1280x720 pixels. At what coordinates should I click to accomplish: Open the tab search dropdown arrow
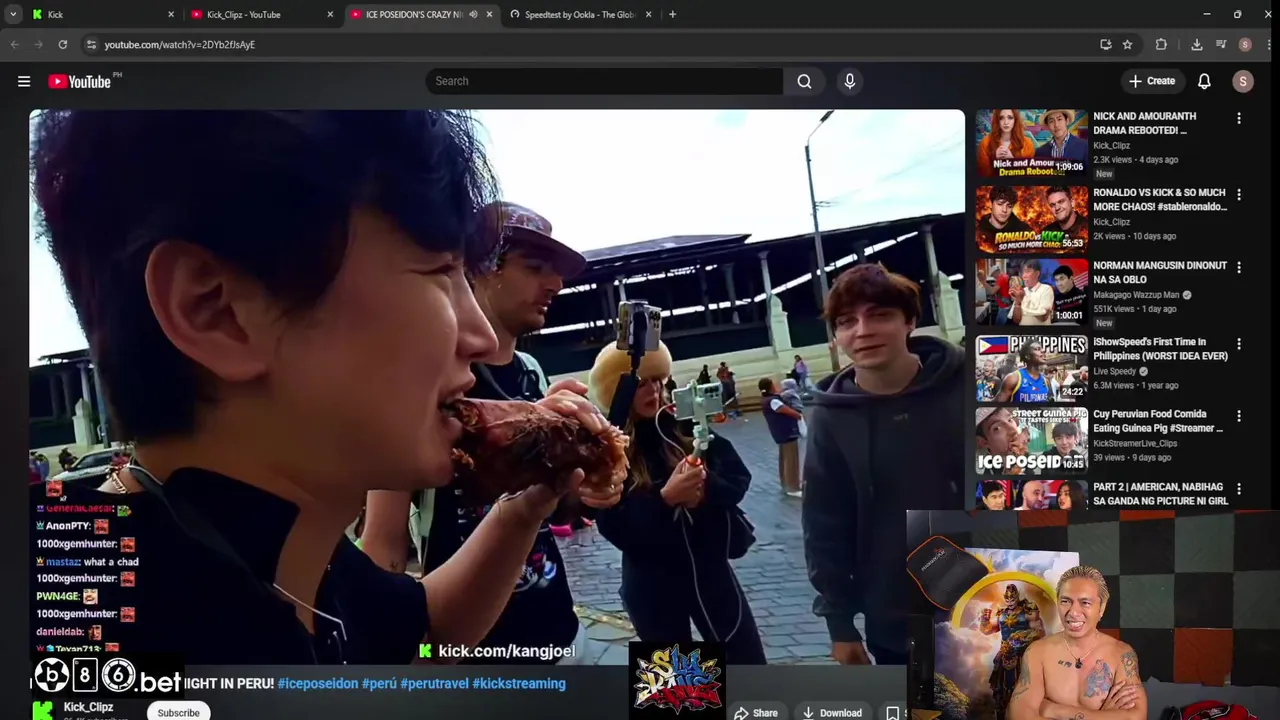point(13,14)
